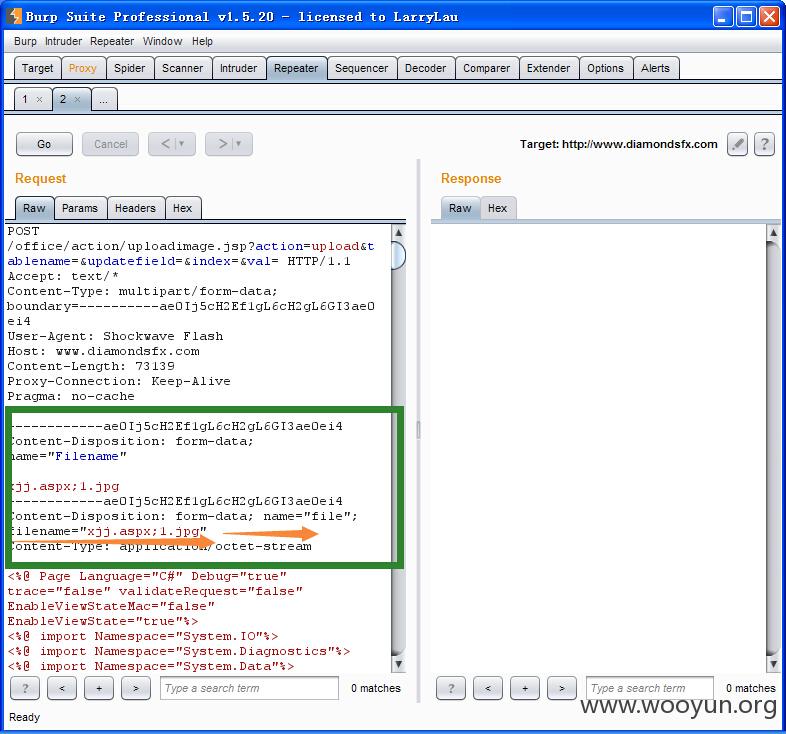786x734 pixels.
Task: Open the Burp menu
Action: click(x=25, y=41)
